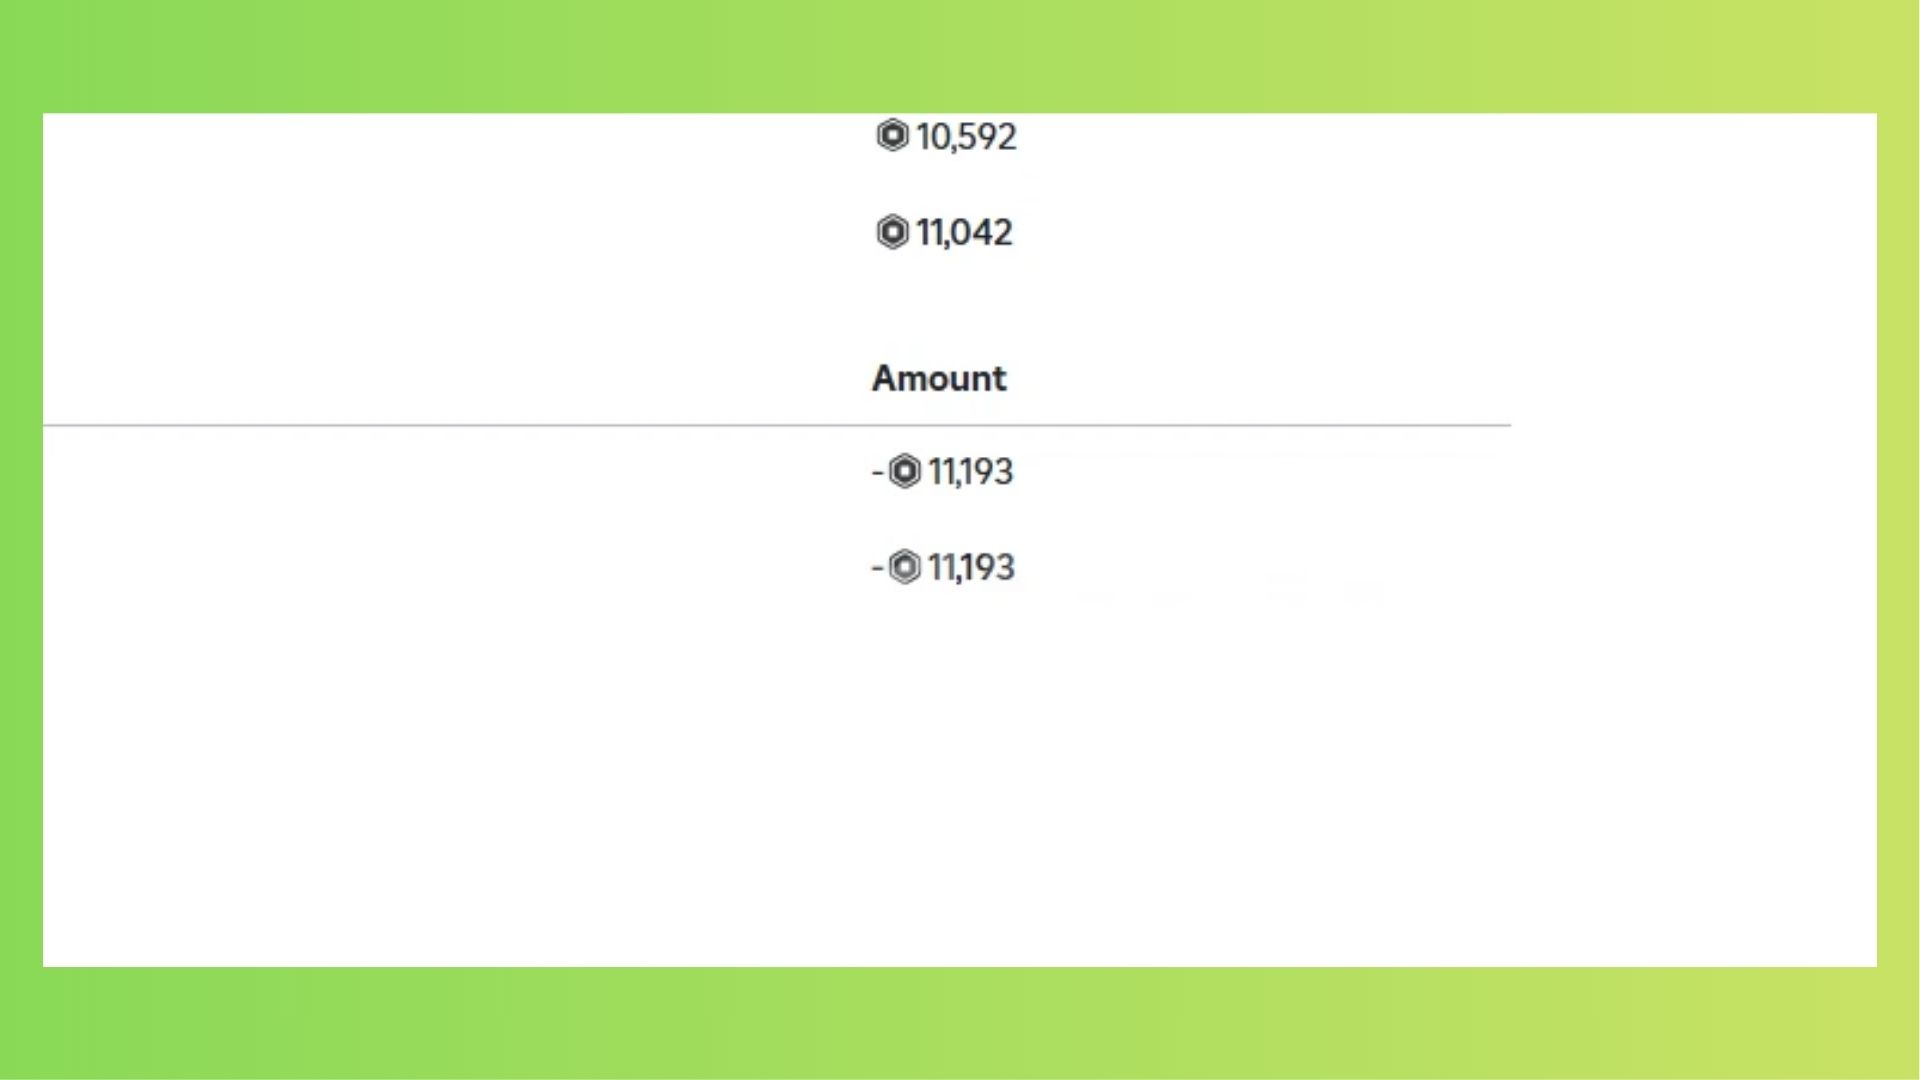The width and height of the screenshot is (1920, 1080).
Task: Click the yellow-green border on the right edge
Action: coord(1898,540)
